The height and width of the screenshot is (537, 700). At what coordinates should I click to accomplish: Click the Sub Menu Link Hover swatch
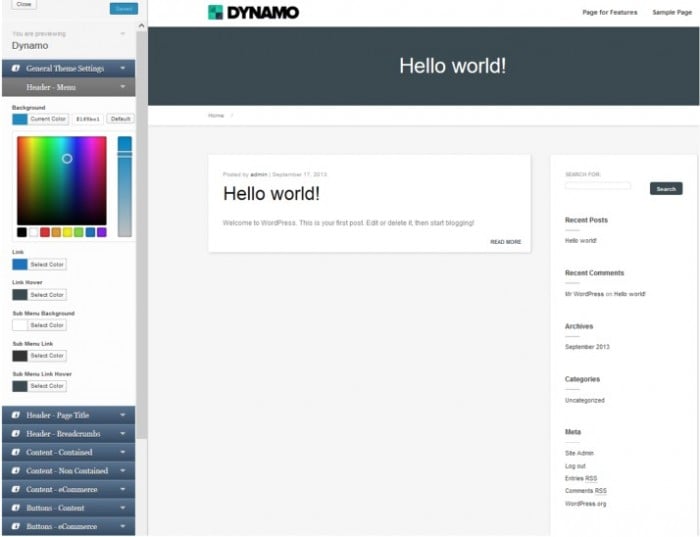coord(20,386)
